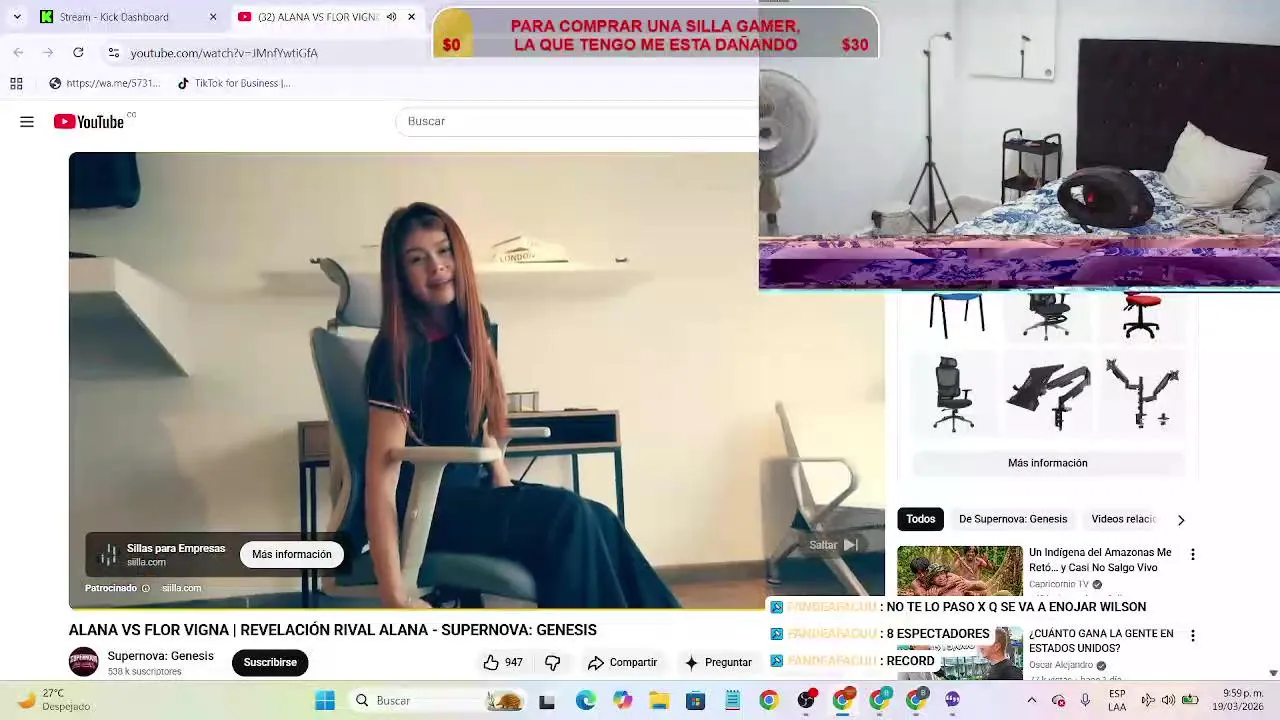Image resolution: width=1280 pixels, height=720 pixels.
Task: Open the Windows Start menu
Action: pos(325,701)
